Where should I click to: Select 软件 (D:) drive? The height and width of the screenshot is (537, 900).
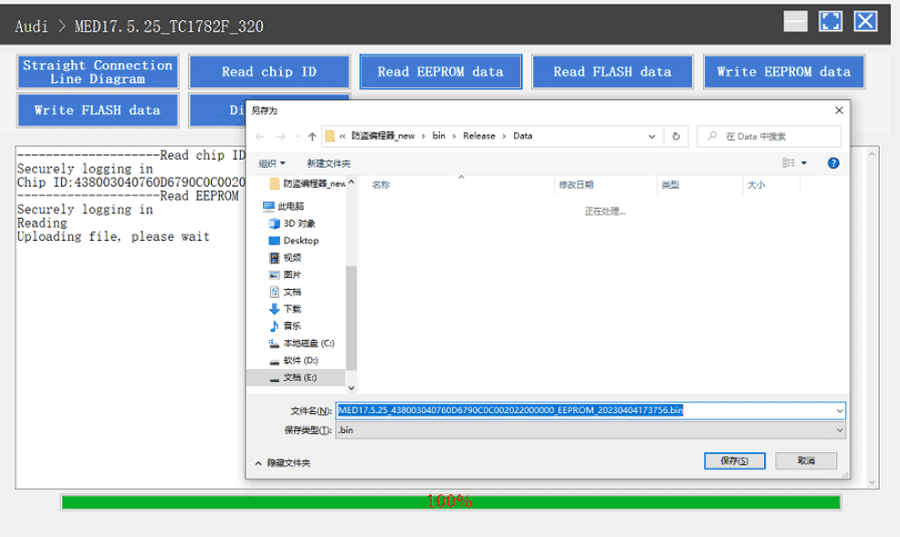[x=293, y=360]
